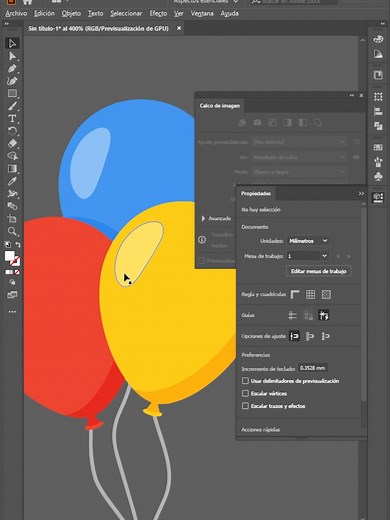Viewport: 390px width, 520px height.
Task: Select the Curvature tool
Action: click(x=12, y=81)
